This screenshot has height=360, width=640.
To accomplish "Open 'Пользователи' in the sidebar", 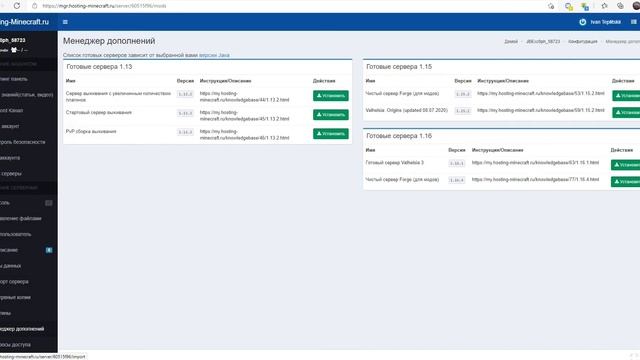I will click(29, 235).
